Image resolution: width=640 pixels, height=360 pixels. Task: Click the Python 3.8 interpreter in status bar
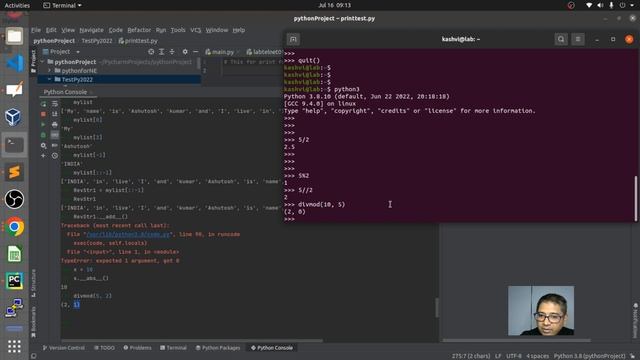[589, 356]
